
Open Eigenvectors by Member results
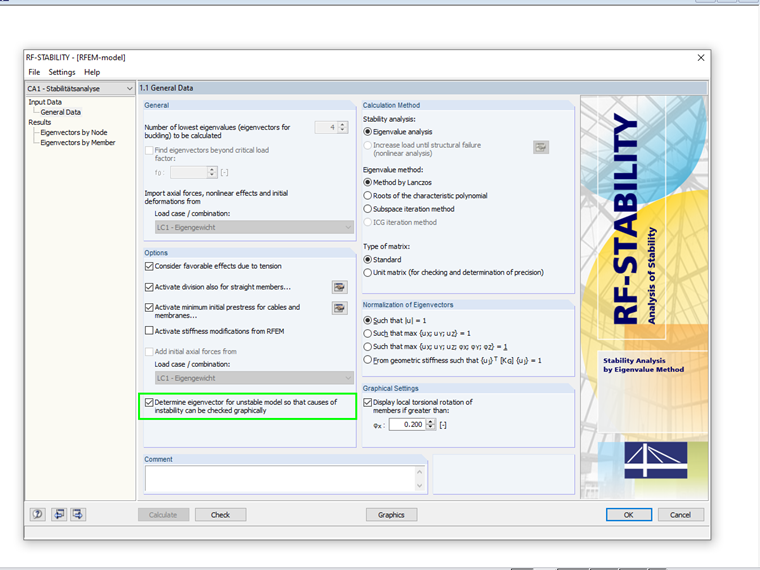(78, 142)
